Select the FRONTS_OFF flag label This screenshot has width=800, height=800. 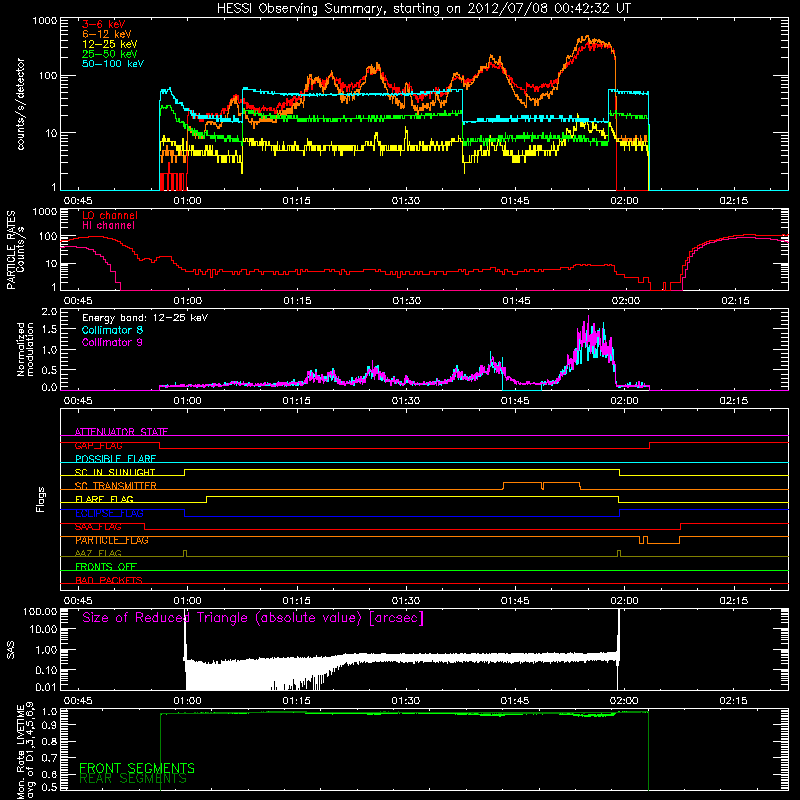106,567
